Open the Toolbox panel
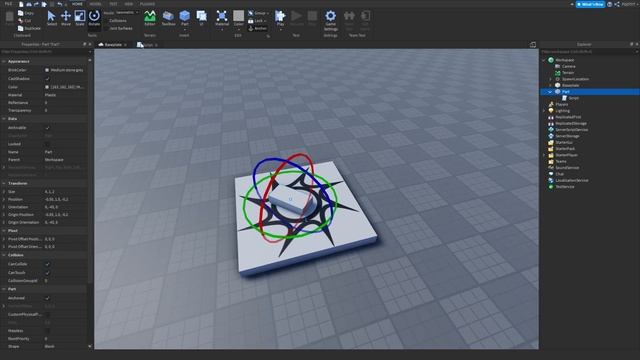640x360 pixels. 168,18
